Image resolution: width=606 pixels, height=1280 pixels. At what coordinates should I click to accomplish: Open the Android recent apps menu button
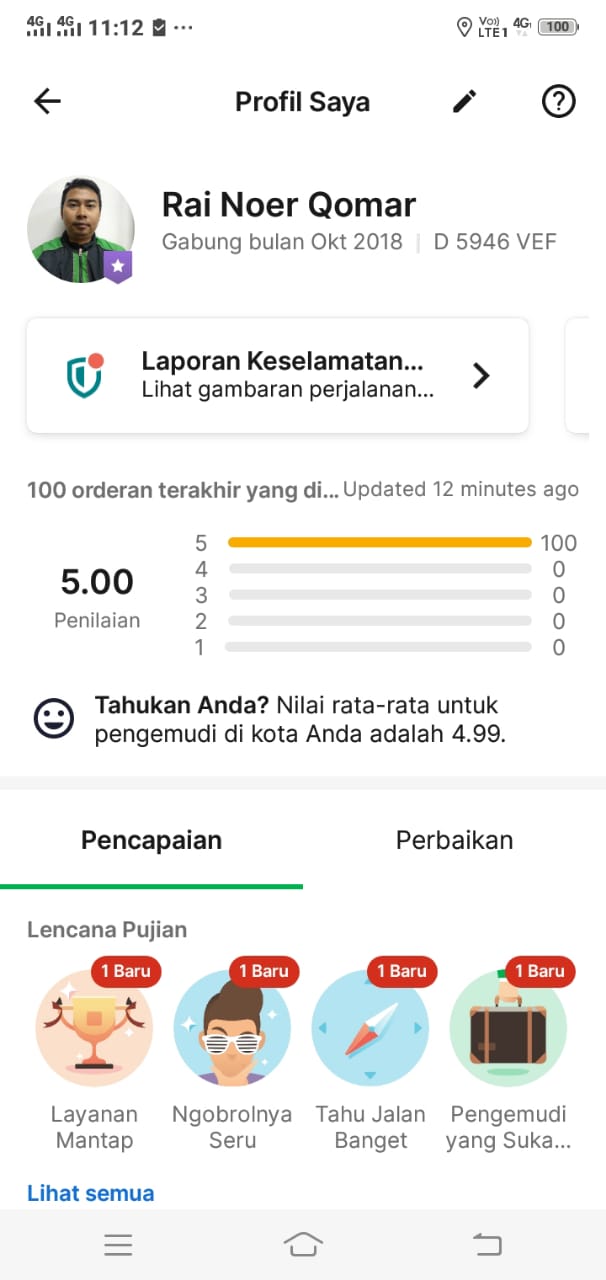118,1244
